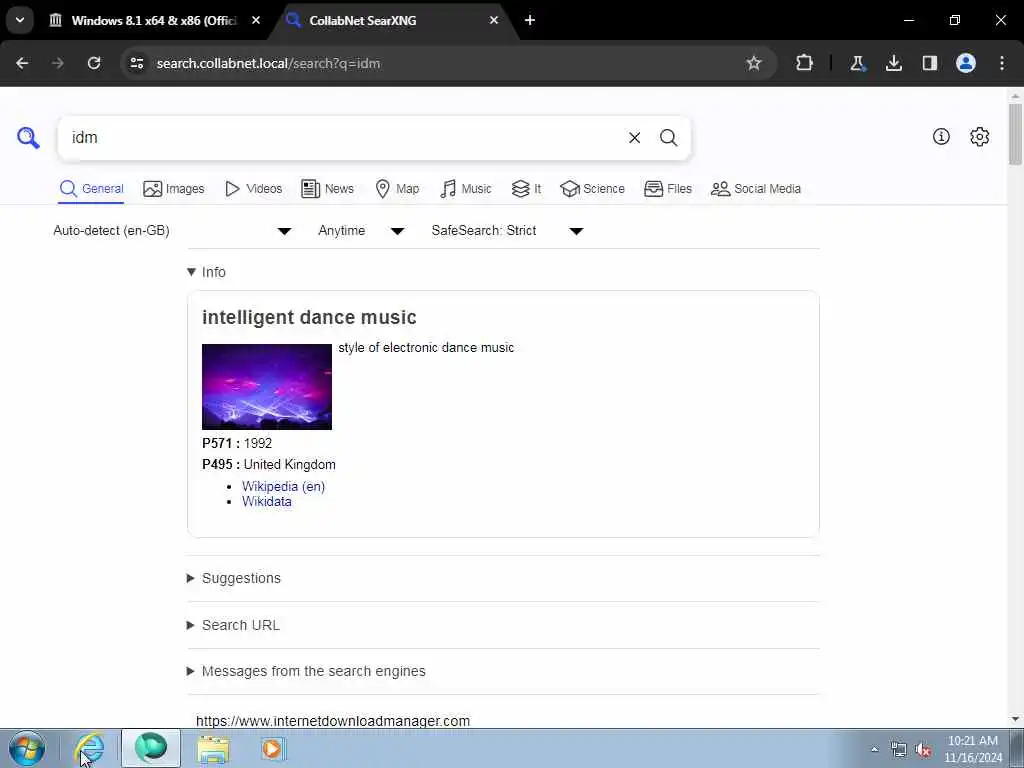1024x768 pixels.
Task: Expand the Search URL section
Action: [233, 625]
